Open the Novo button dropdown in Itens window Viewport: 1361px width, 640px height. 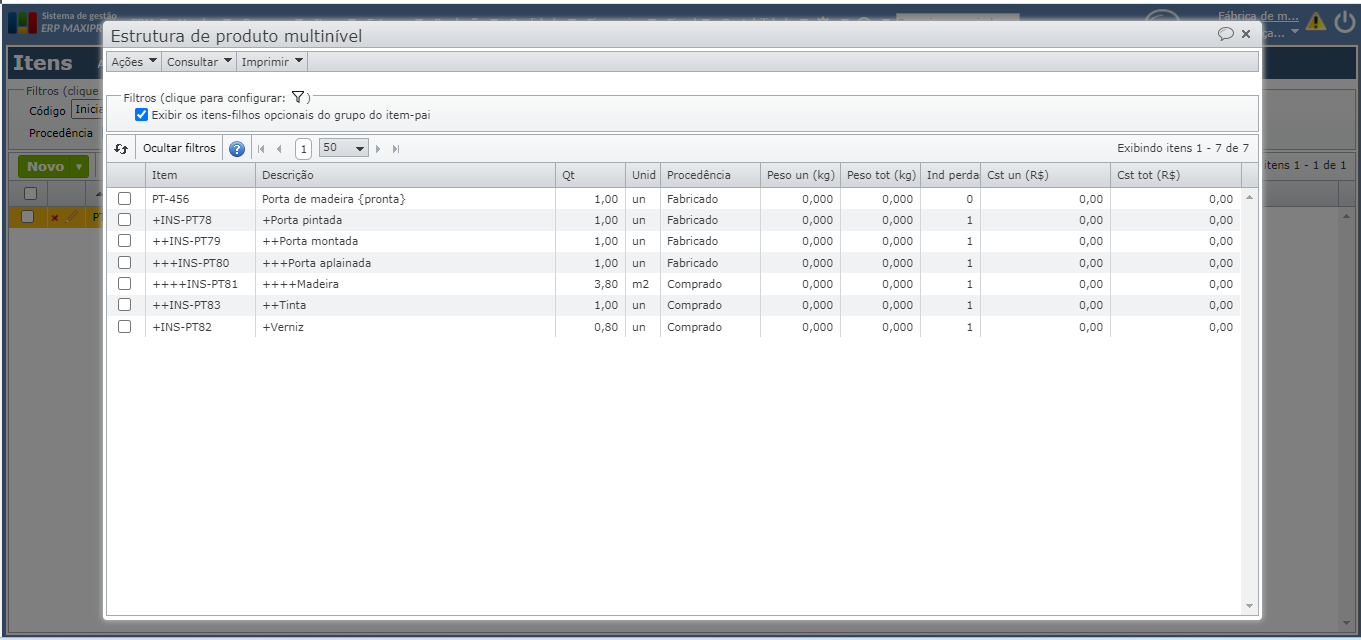pos(78,167)
